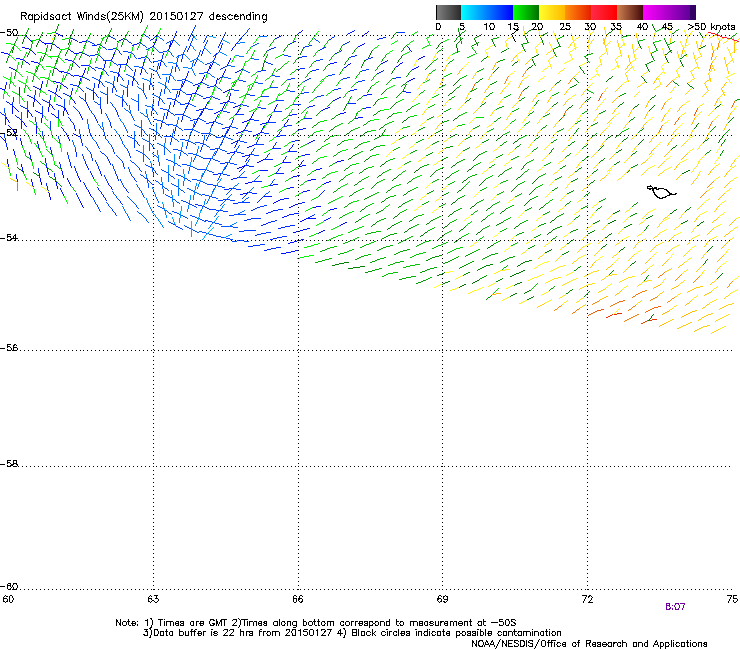The width and height of the screenshot is (740, 650).
Task: Click the legend label '40'
Action: 642,27
